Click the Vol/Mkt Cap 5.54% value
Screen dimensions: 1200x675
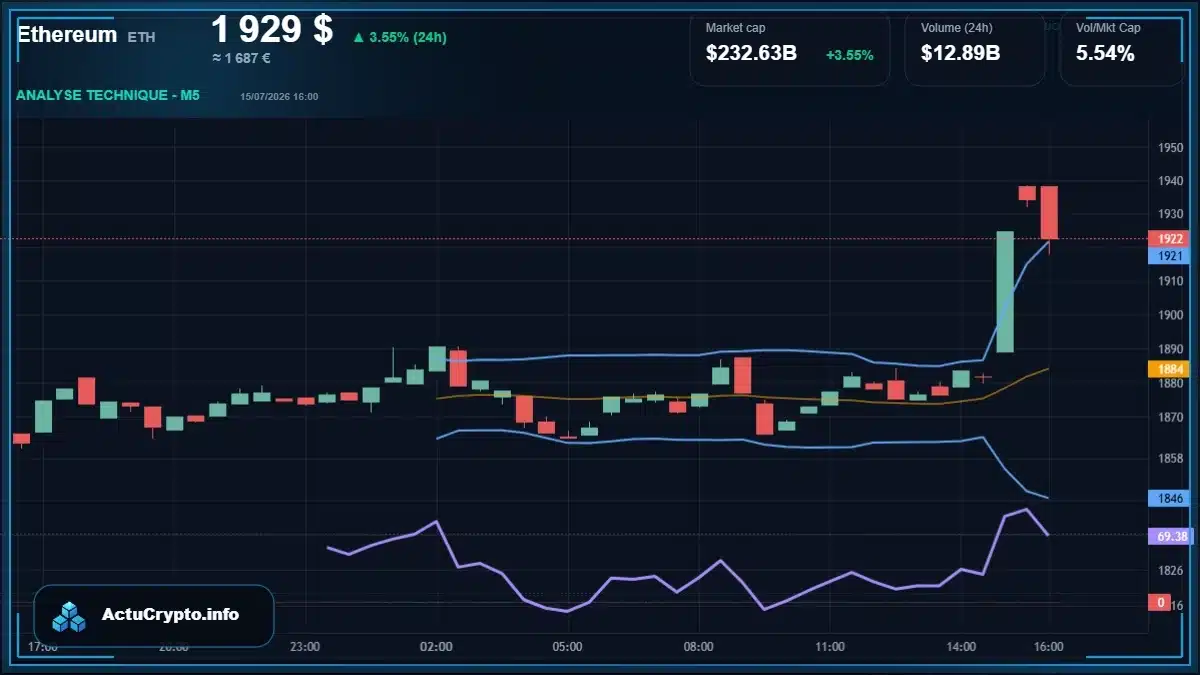tap(1105, 54)
